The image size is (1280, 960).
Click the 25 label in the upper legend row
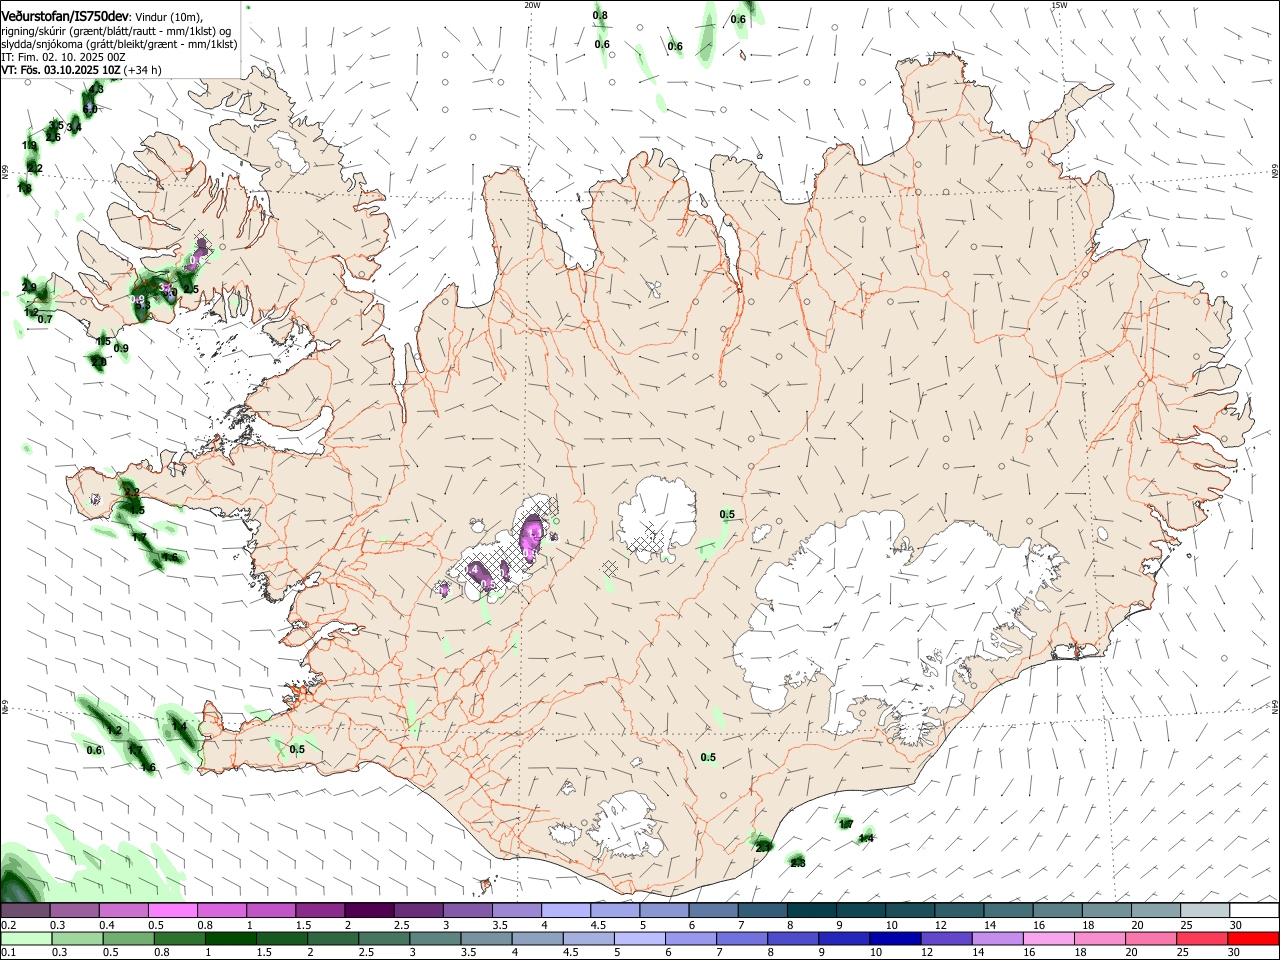pyautogui.click(x=1186, y=926)
